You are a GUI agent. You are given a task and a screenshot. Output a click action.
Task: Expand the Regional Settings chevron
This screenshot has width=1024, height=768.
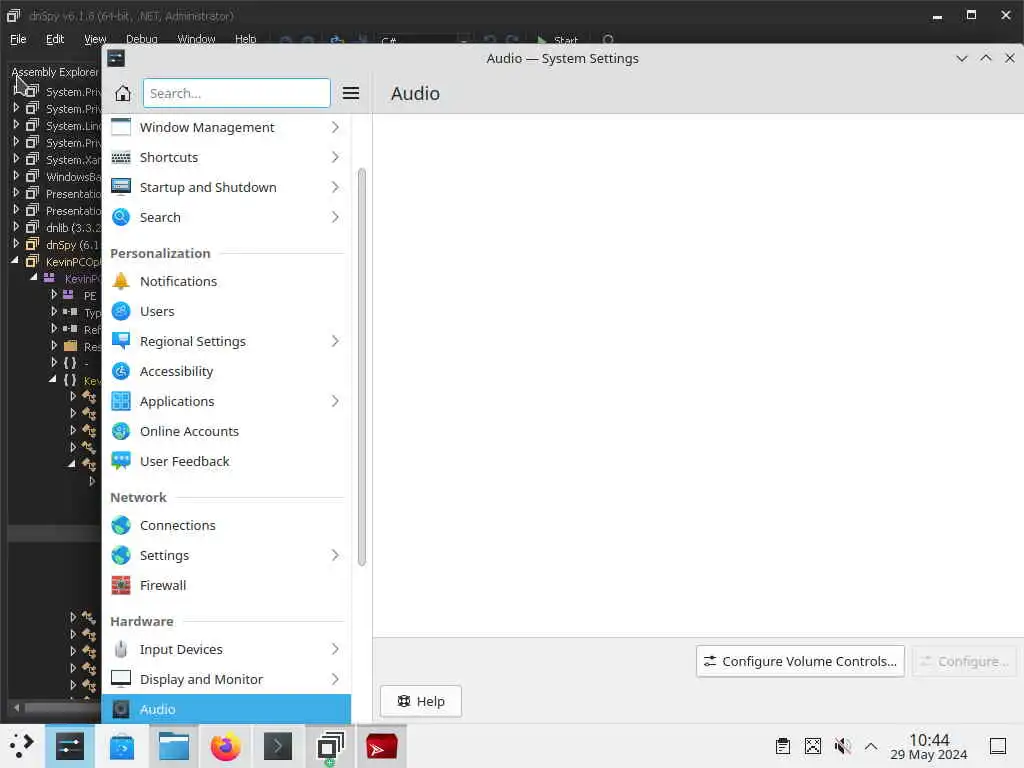pyautogui.click(x=335, y=342)
